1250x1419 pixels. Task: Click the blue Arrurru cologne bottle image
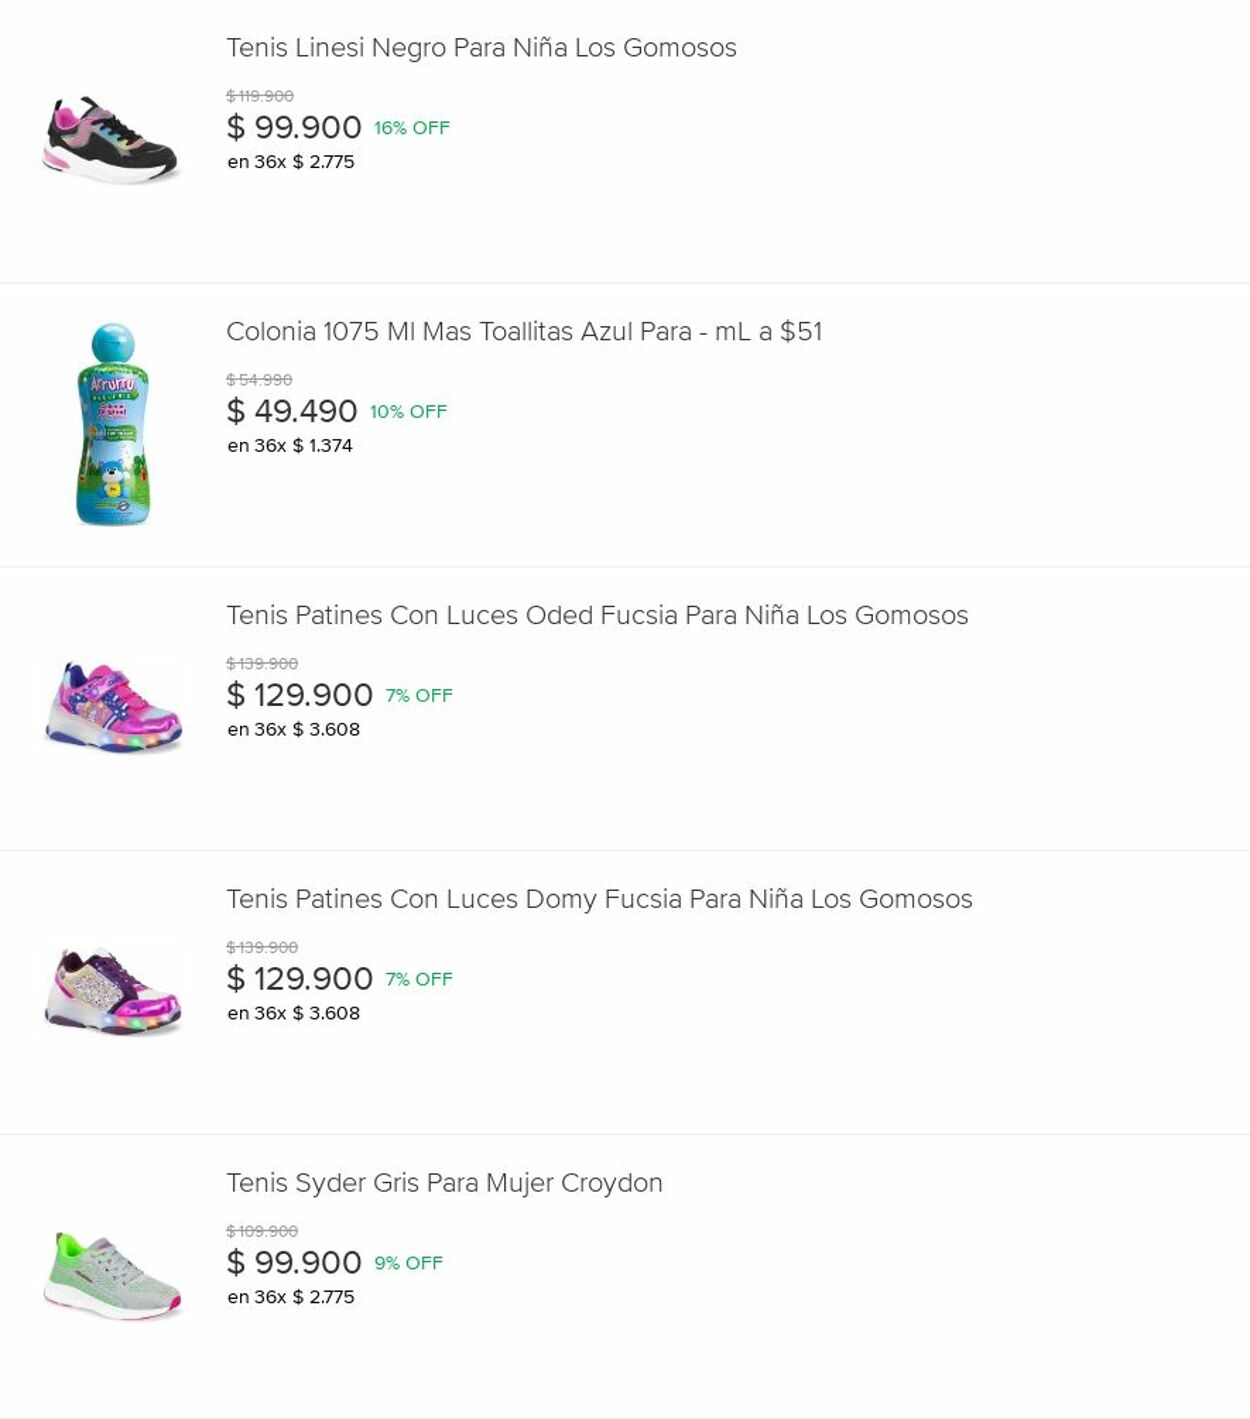112,424
